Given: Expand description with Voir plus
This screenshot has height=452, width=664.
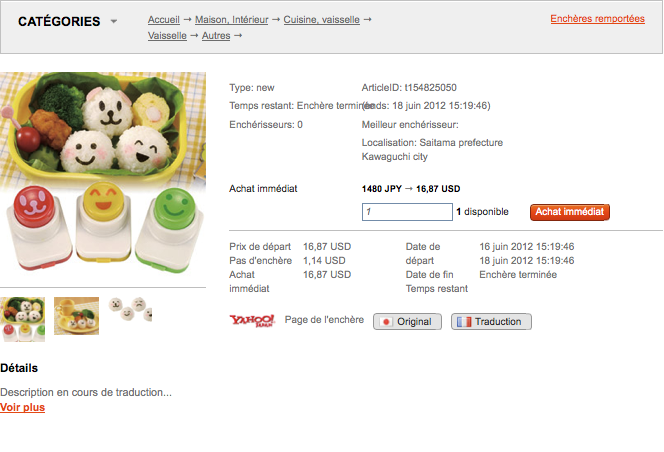Looking at the screenshot, I should point(22,407).
